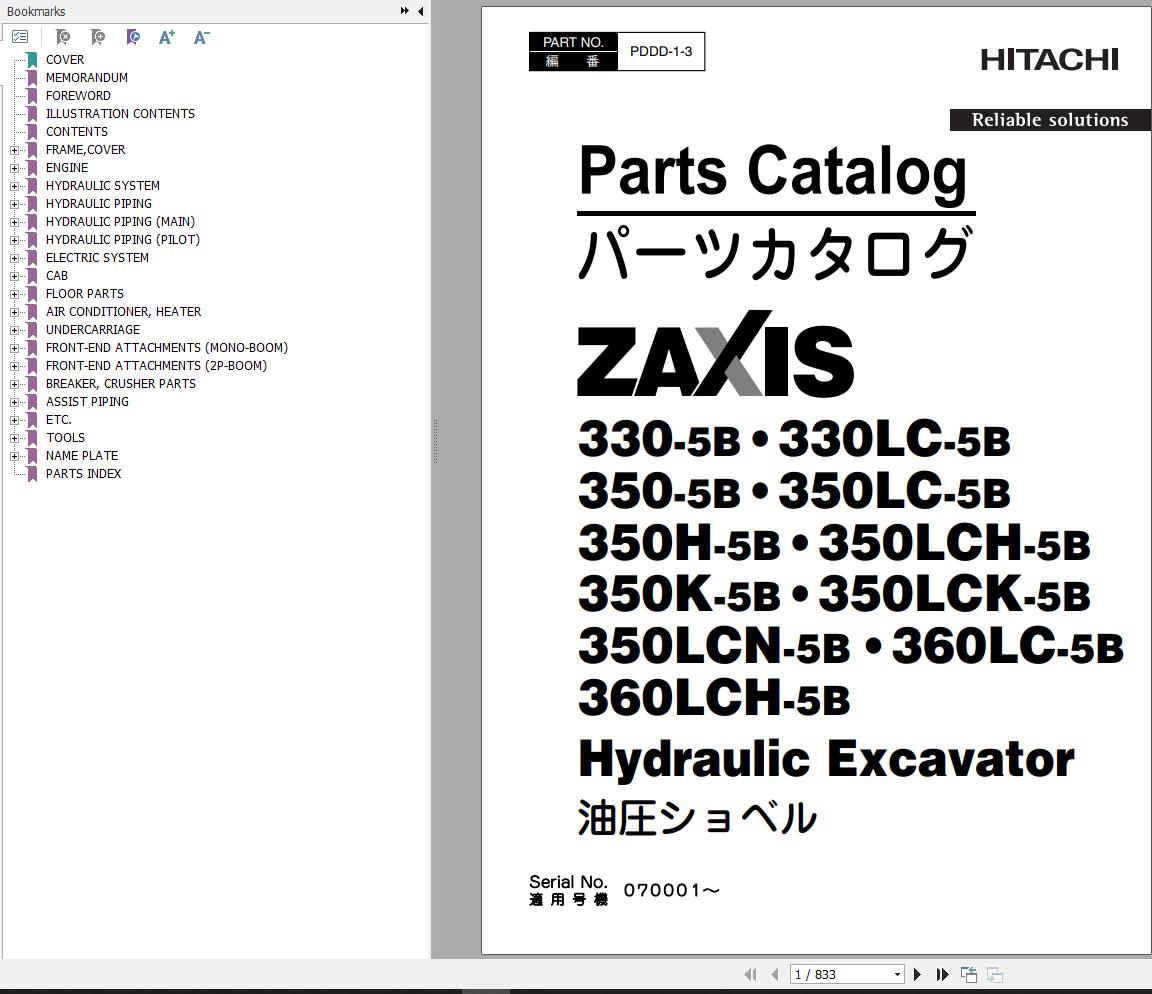Go to the next page
Image resolution: width=1152 pixels, height=994 pixels.
coord(917,974)
